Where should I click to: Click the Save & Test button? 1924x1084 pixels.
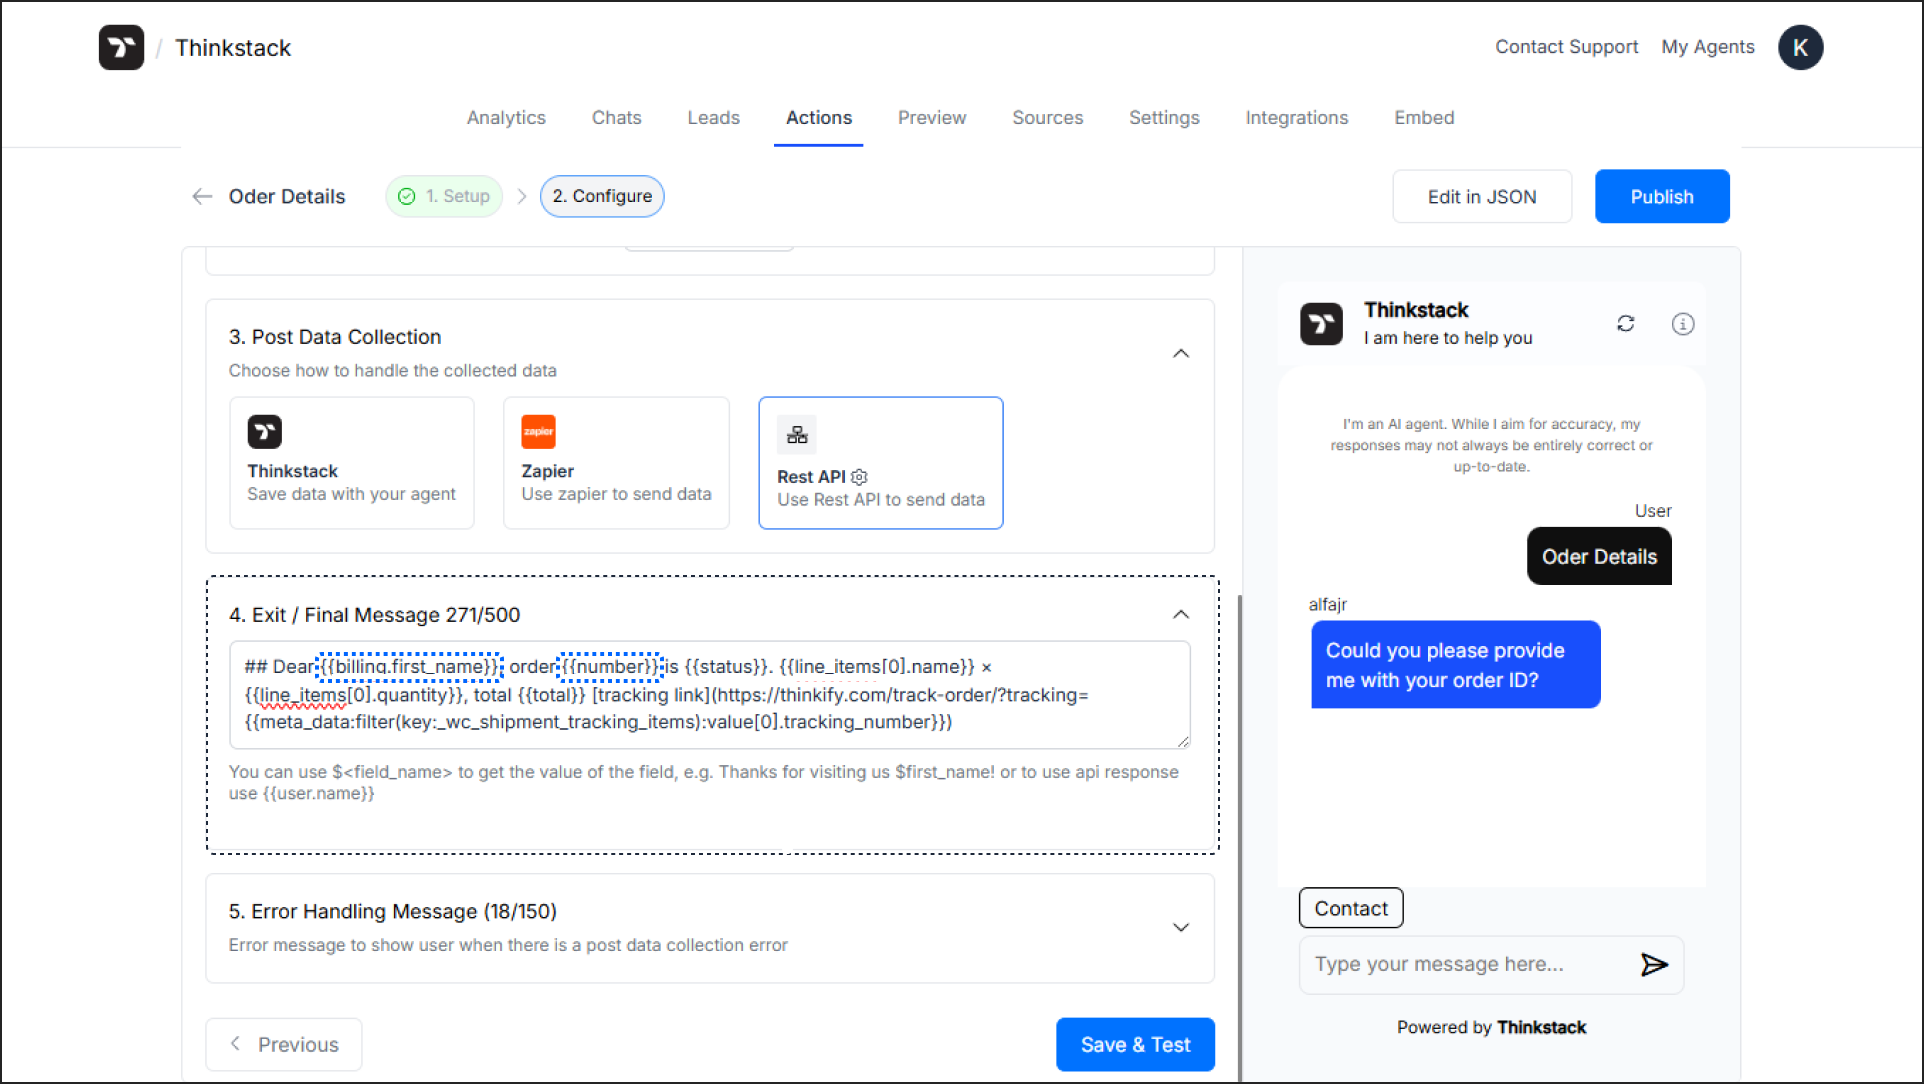tap(1135, 1044)
